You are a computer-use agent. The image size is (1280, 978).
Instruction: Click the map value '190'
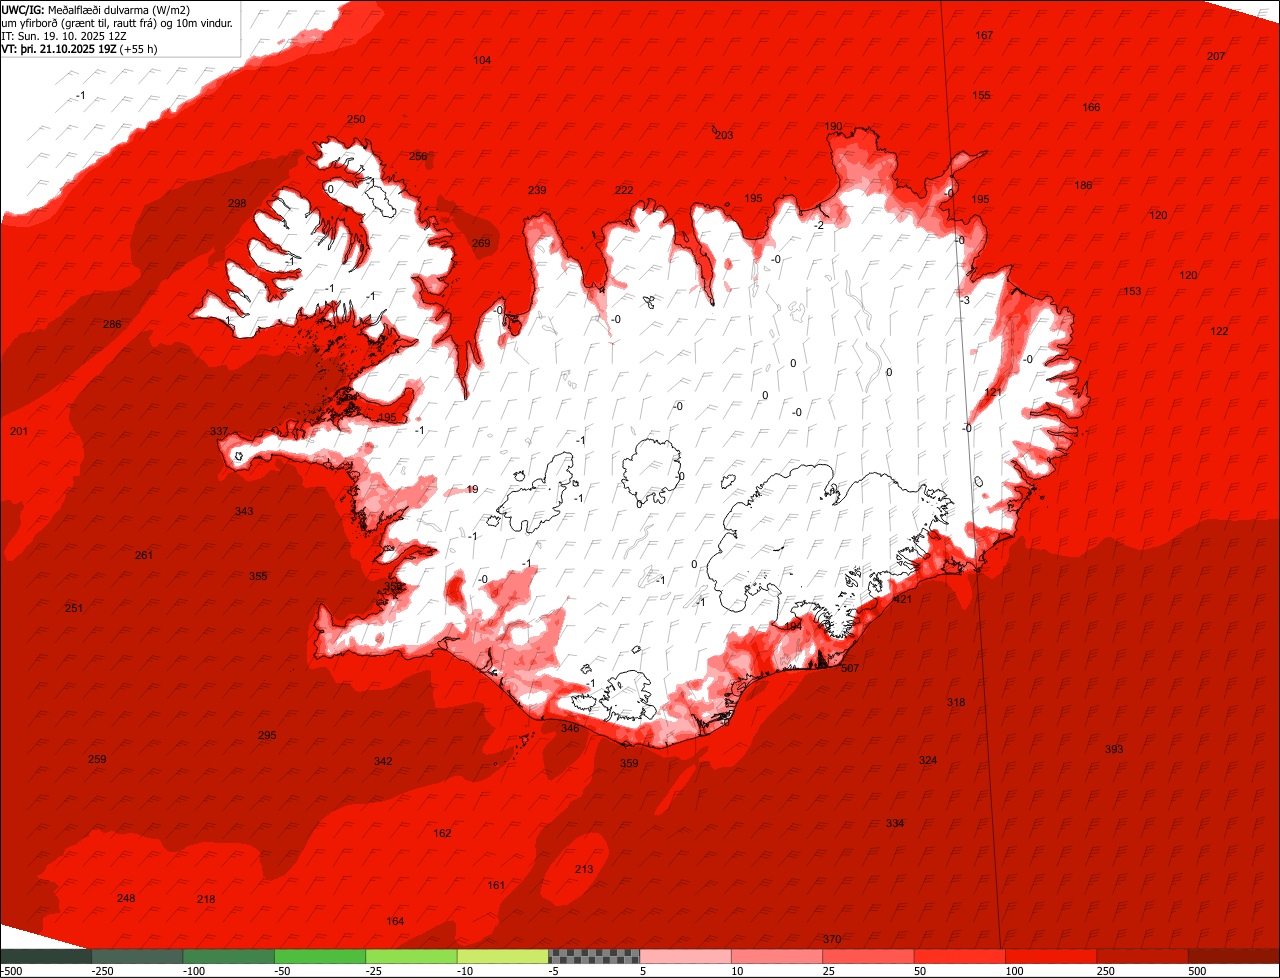pyautogui.click(x=833, y=127)
